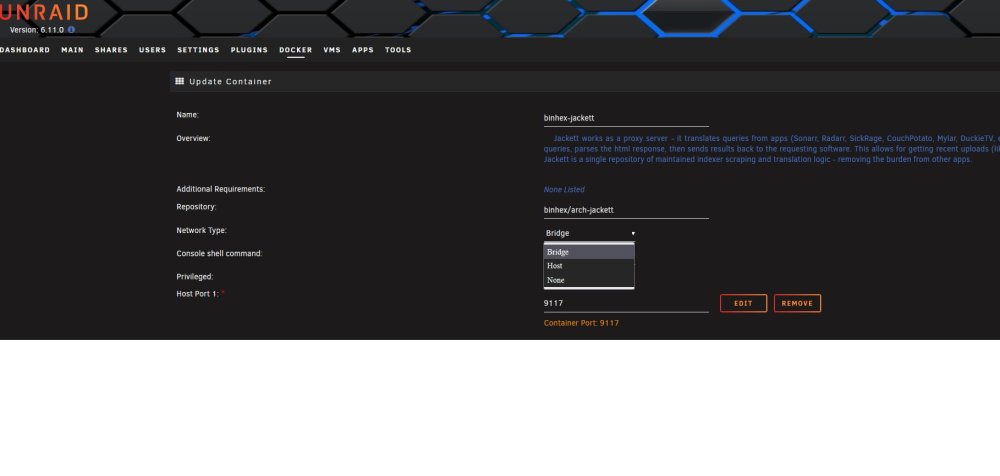Open the Dashboard menu
Viewport: 1000px width, 476px height.
(25, 50)
